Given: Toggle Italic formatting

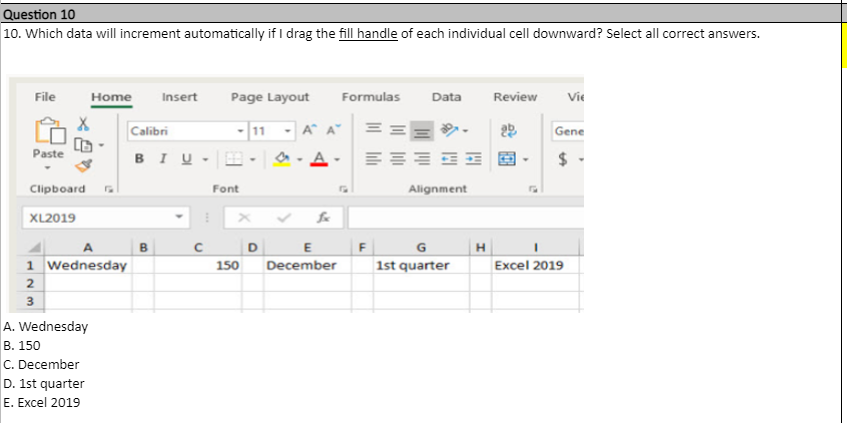Looking at the screenshot, I should pos(162,159).
